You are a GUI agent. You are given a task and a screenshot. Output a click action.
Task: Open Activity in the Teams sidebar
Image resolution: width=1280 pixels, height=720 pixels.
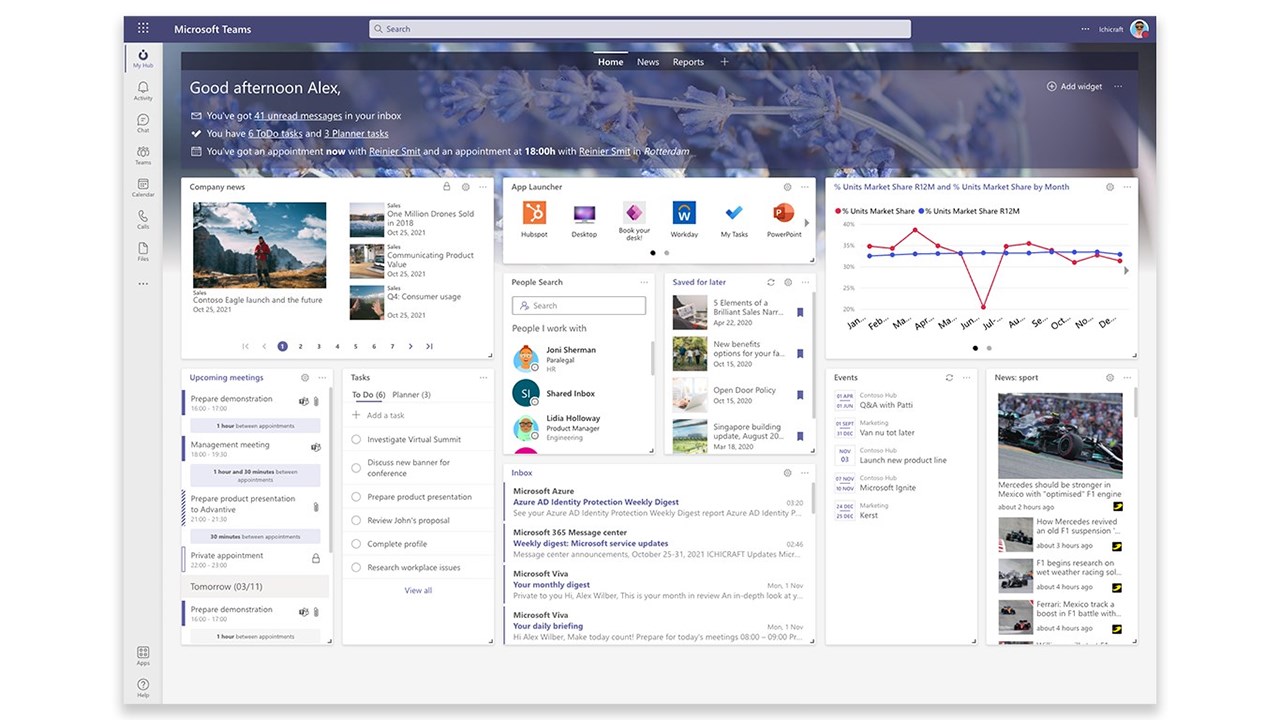[x=143, y=91]
